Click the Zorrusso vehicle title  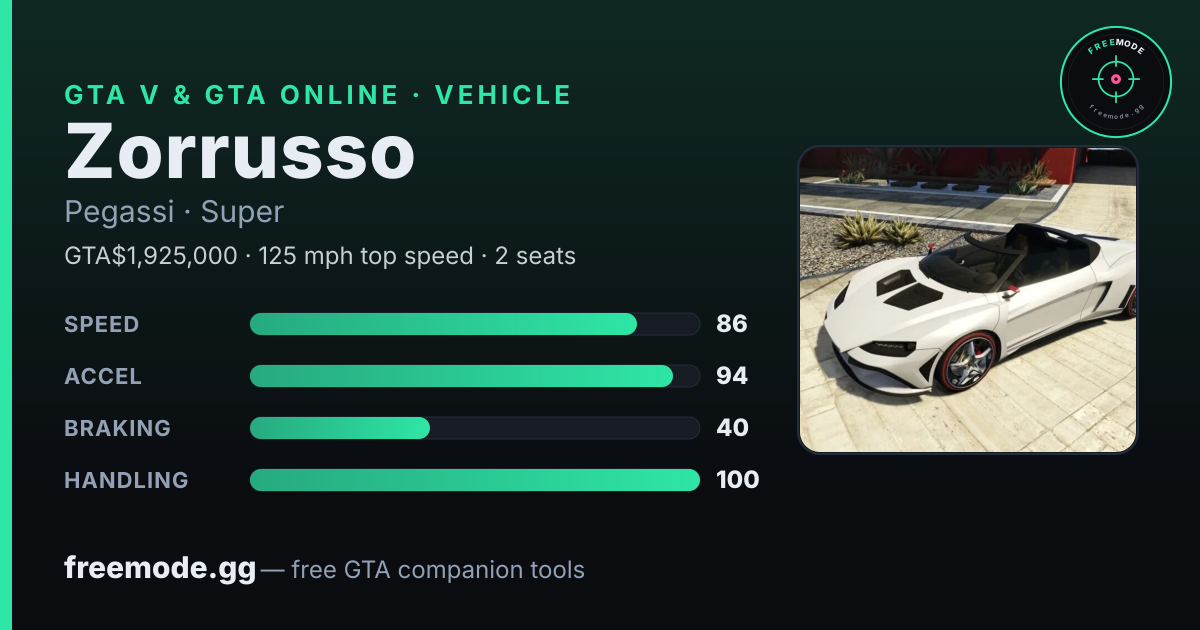point(240,152)
